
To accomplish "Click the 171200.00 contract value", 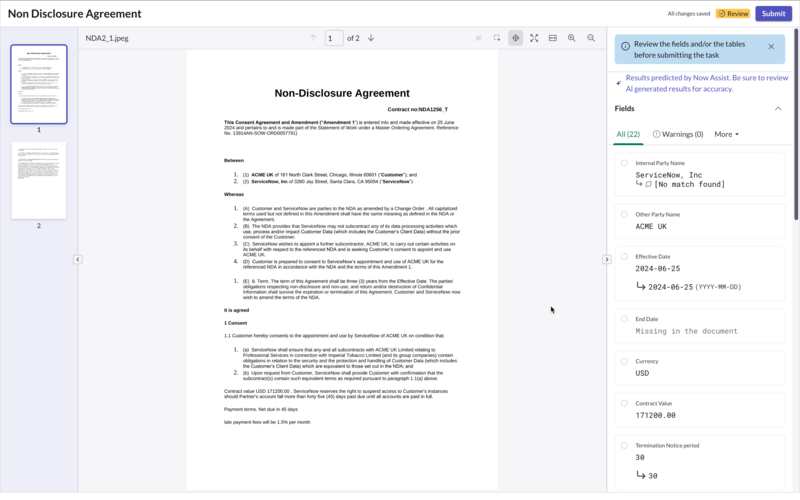I will 655,415.
